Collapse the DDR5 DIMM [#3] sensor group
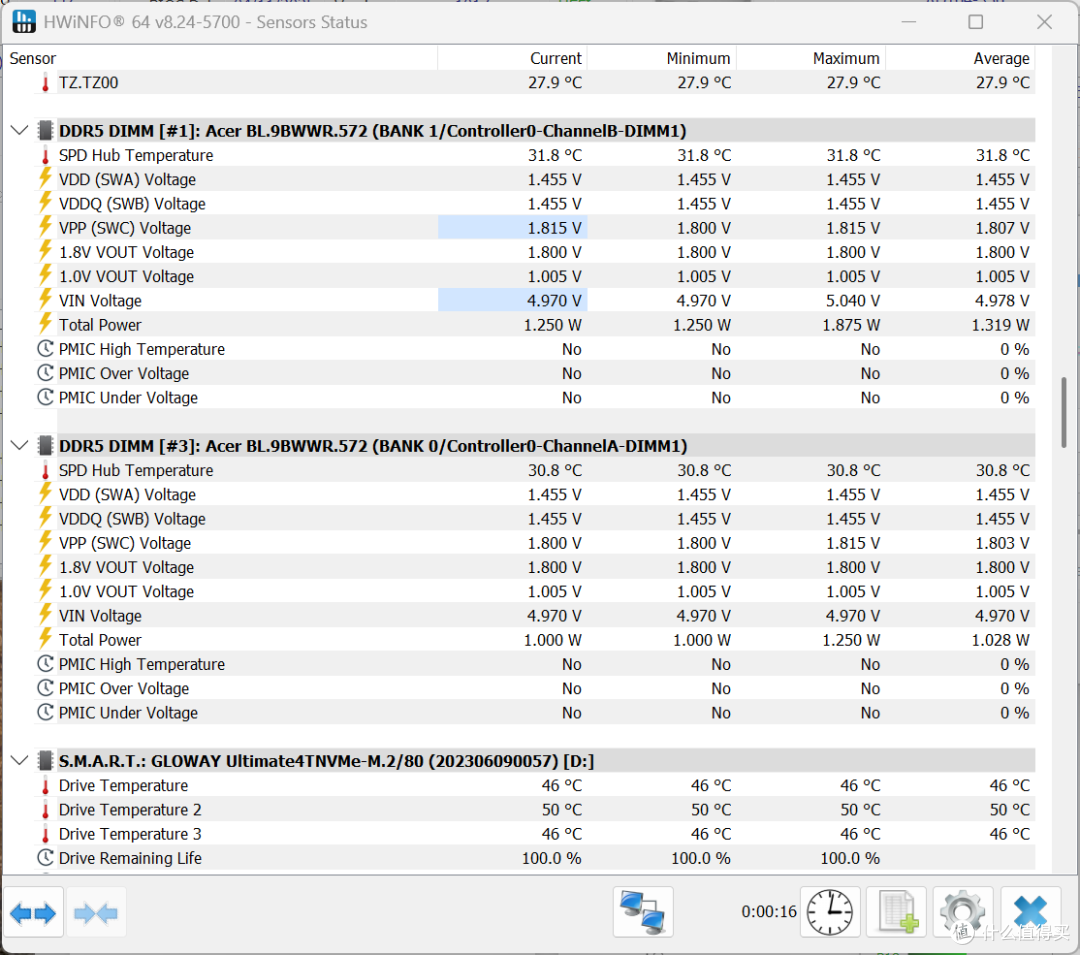The width and height of the screenshot is (1080, 955). [x=20, y=445]
